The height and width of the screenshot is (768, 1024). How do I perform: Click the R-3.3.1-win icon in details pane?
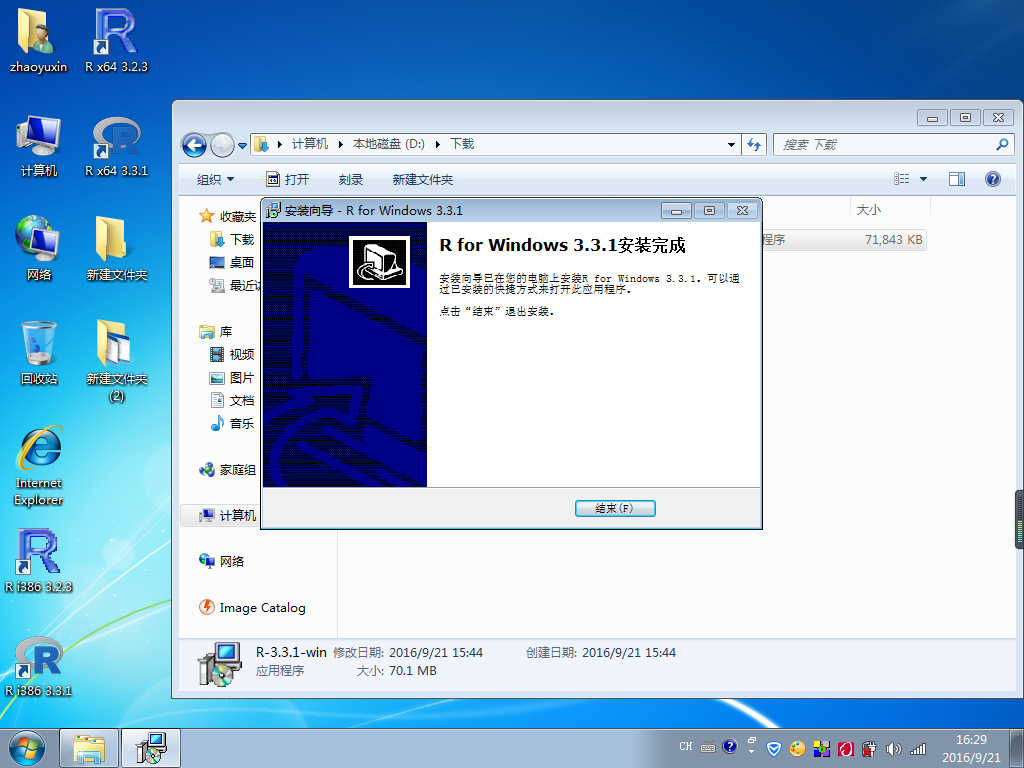(219, 664)
